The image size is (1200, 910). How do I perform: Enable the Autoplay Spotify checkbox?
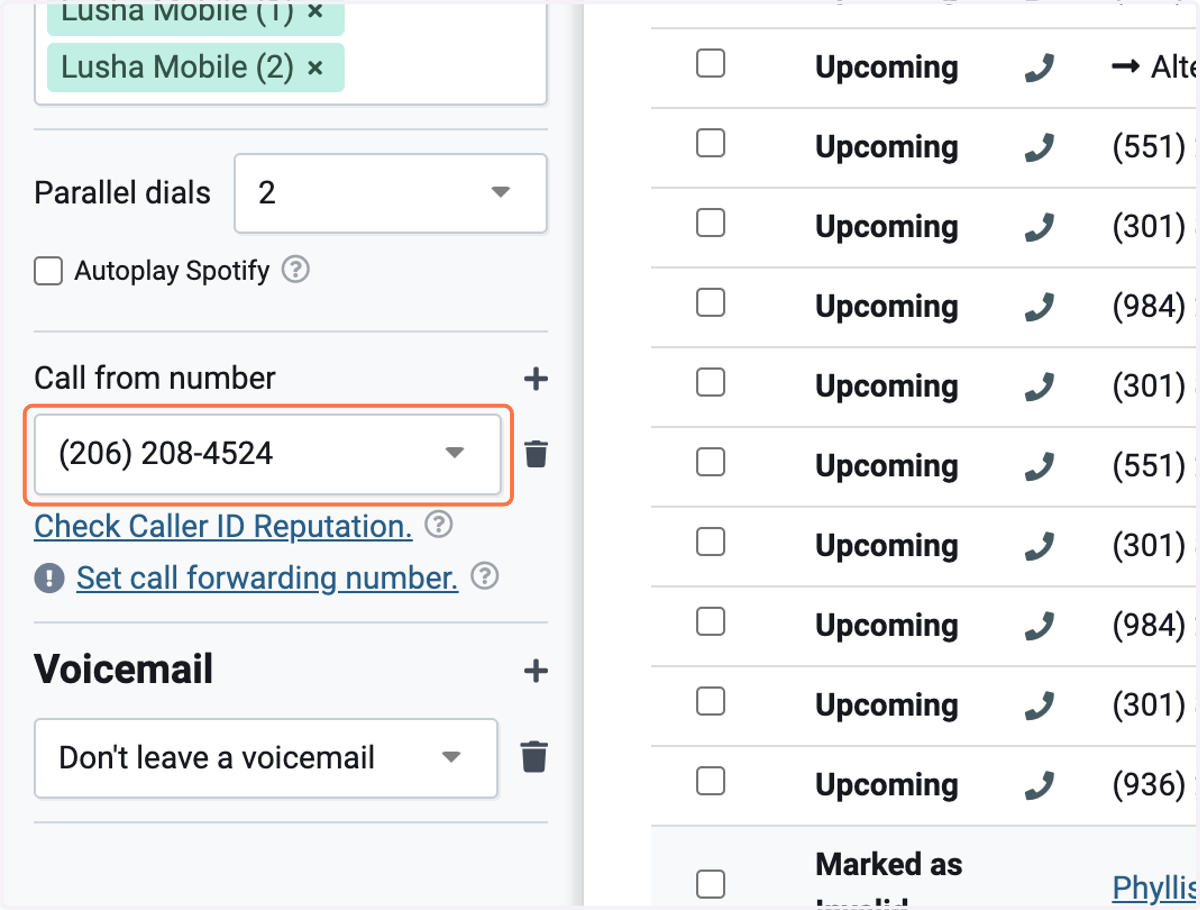tap(48, 271)
